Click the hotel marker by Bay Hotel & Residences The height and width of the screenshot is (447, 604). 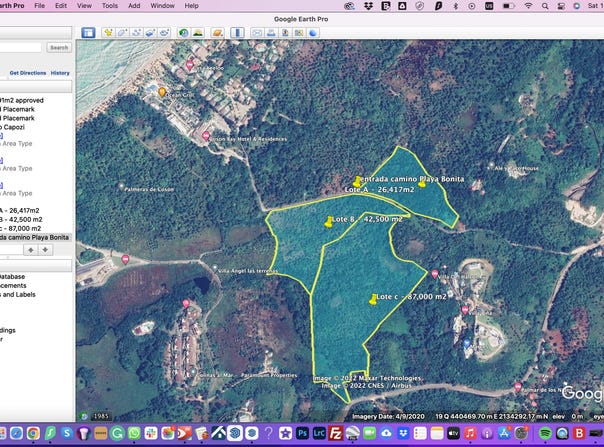[x=206, y=136]
